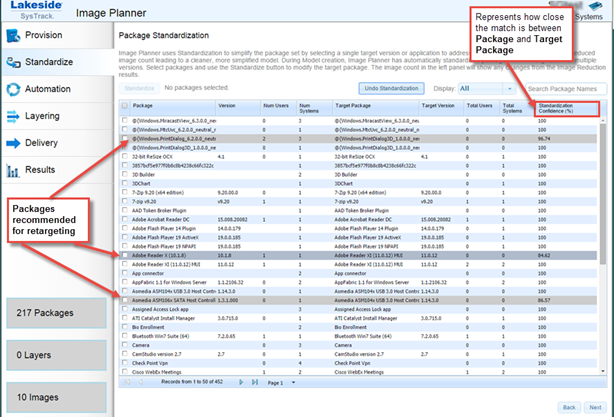Image resolution: width=614 pixels, height=417 pixels.
Task: Click the Automation circular arrows icon
Action: pyautogui.click(x=13, y=89)
